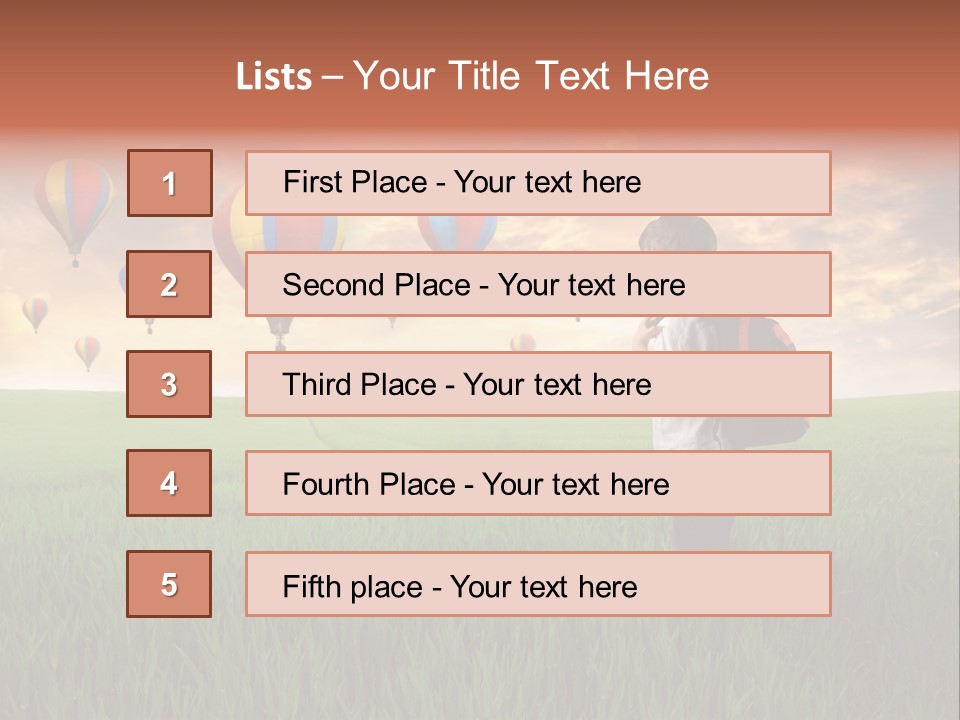This screenshot has width=960, height=720.
Task: Click the Fifth place text bar
Action: coord(538,584)
